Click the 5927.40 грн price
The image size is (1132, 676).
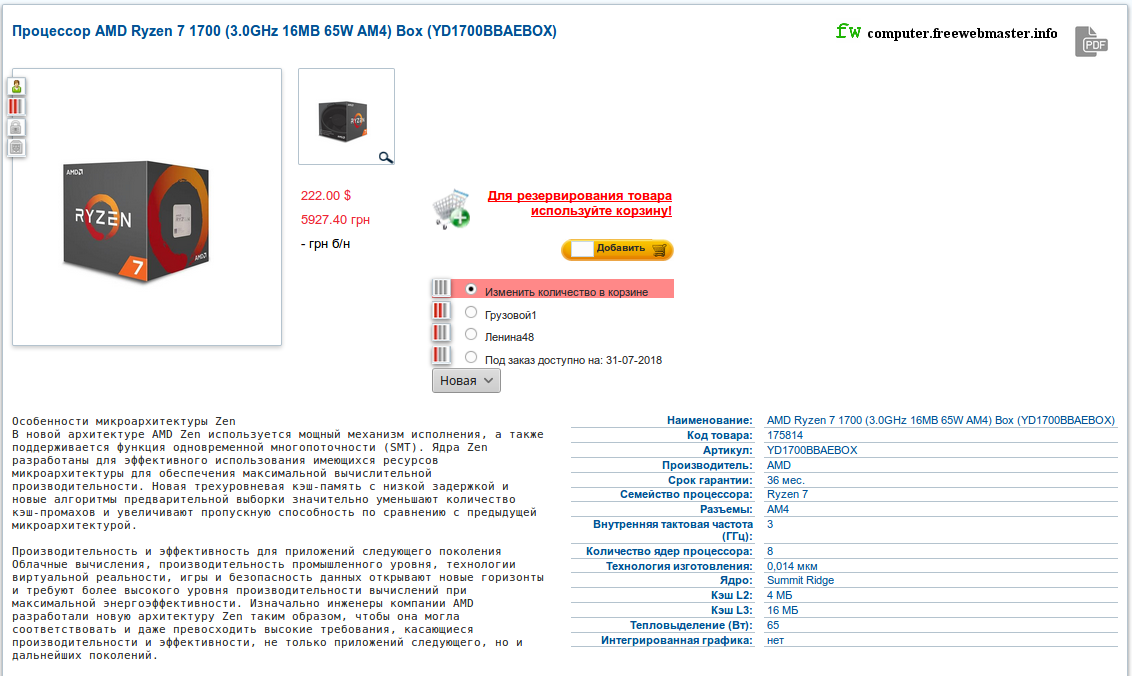click(335, 220)
